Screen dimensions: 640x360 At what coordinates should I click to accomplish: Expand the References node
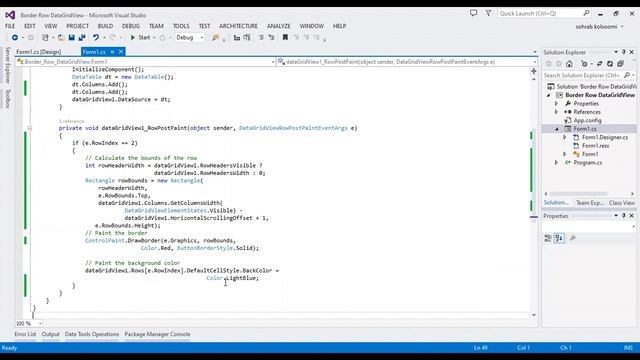556,112
